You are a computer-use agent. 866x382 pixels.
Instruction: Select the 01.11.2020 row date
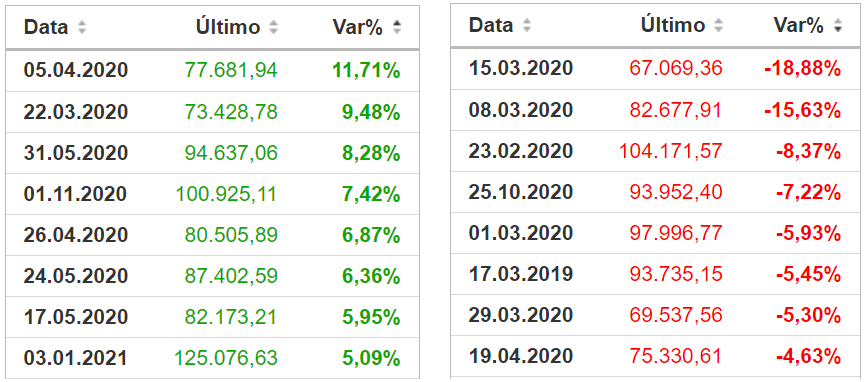(76, 194)
